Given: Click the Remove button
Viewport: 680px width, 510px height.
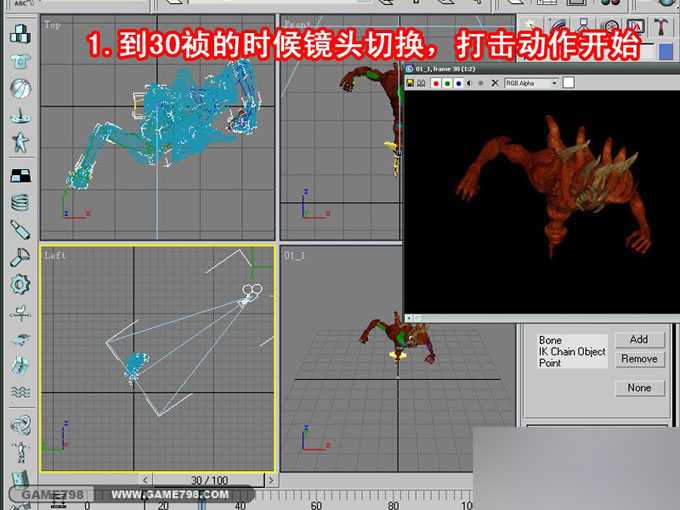Looking at the screenshot, I should click(639, 359).
